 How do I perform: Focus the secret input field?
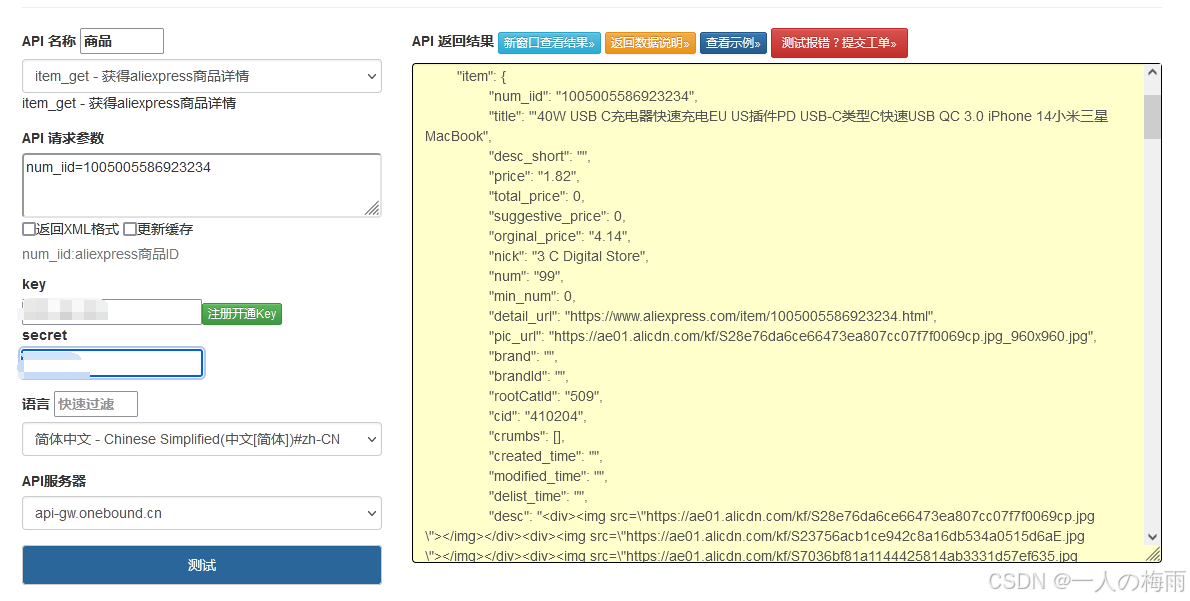[112, 363]
